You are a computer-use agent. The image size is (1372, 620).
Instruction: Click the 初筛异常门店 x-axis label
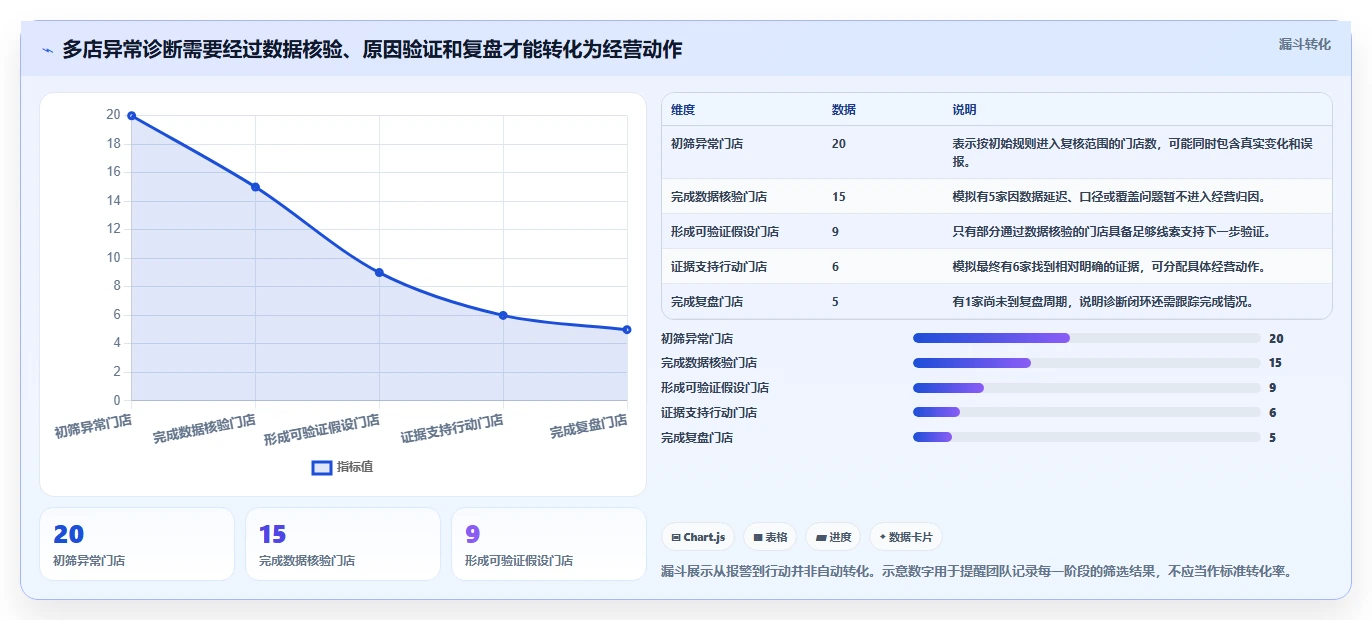coord(93,427)
